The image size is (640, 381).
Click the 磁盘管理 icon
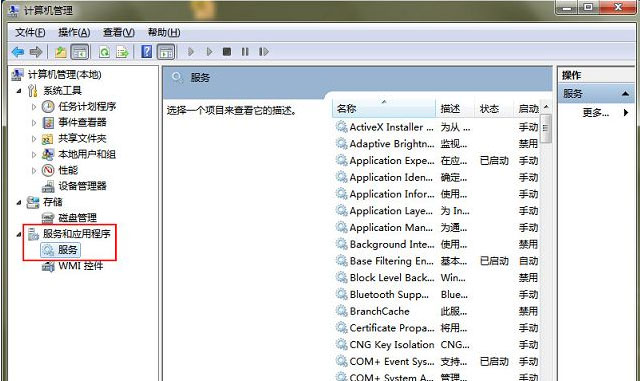(48, 218)
